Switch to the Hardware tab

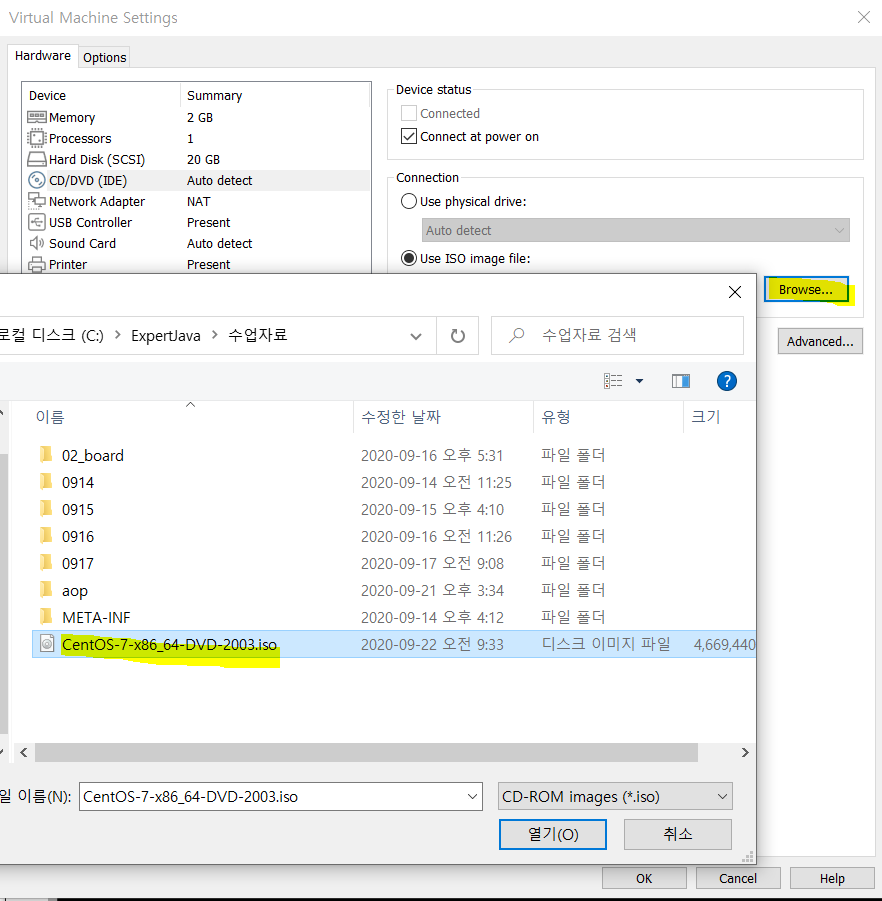tap(43, 56)
